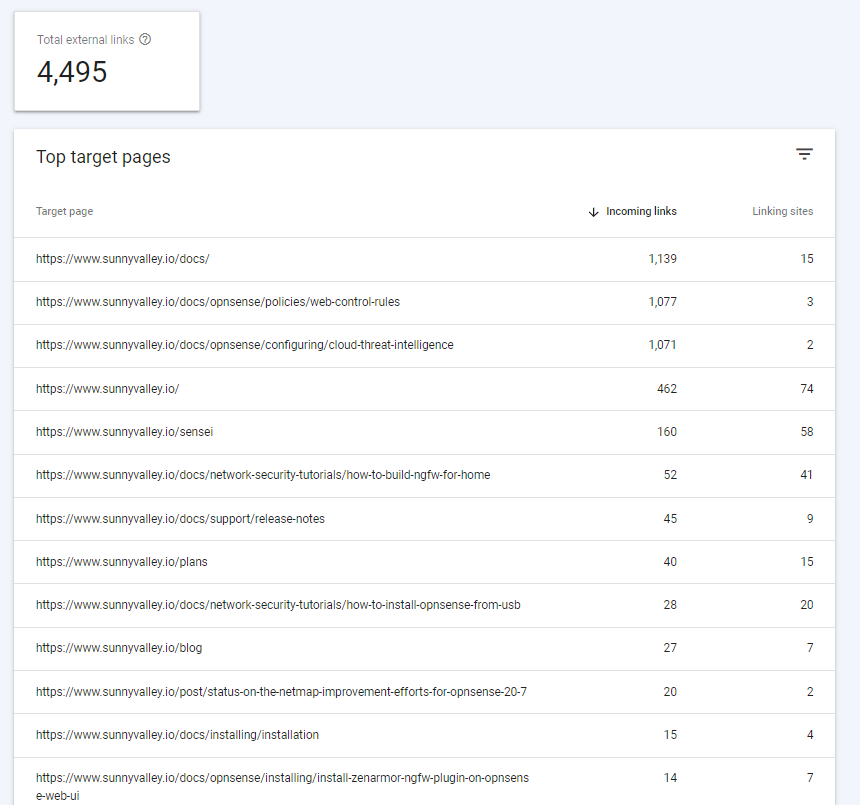Click incoming links value 14
Screen dimensions: 860x805
point(670,778)
